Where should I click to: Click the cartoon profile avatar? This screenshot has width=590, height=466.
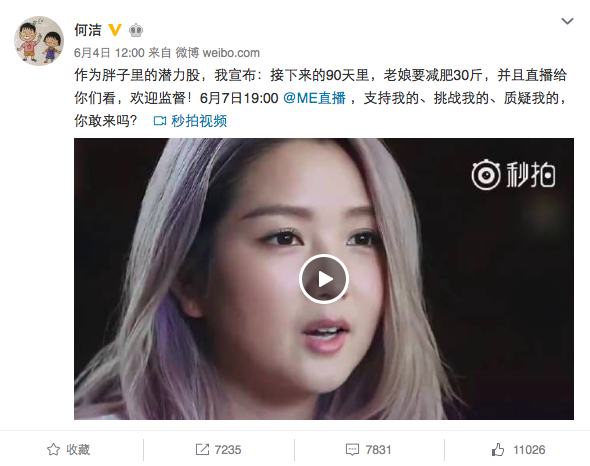pos(39,41)
